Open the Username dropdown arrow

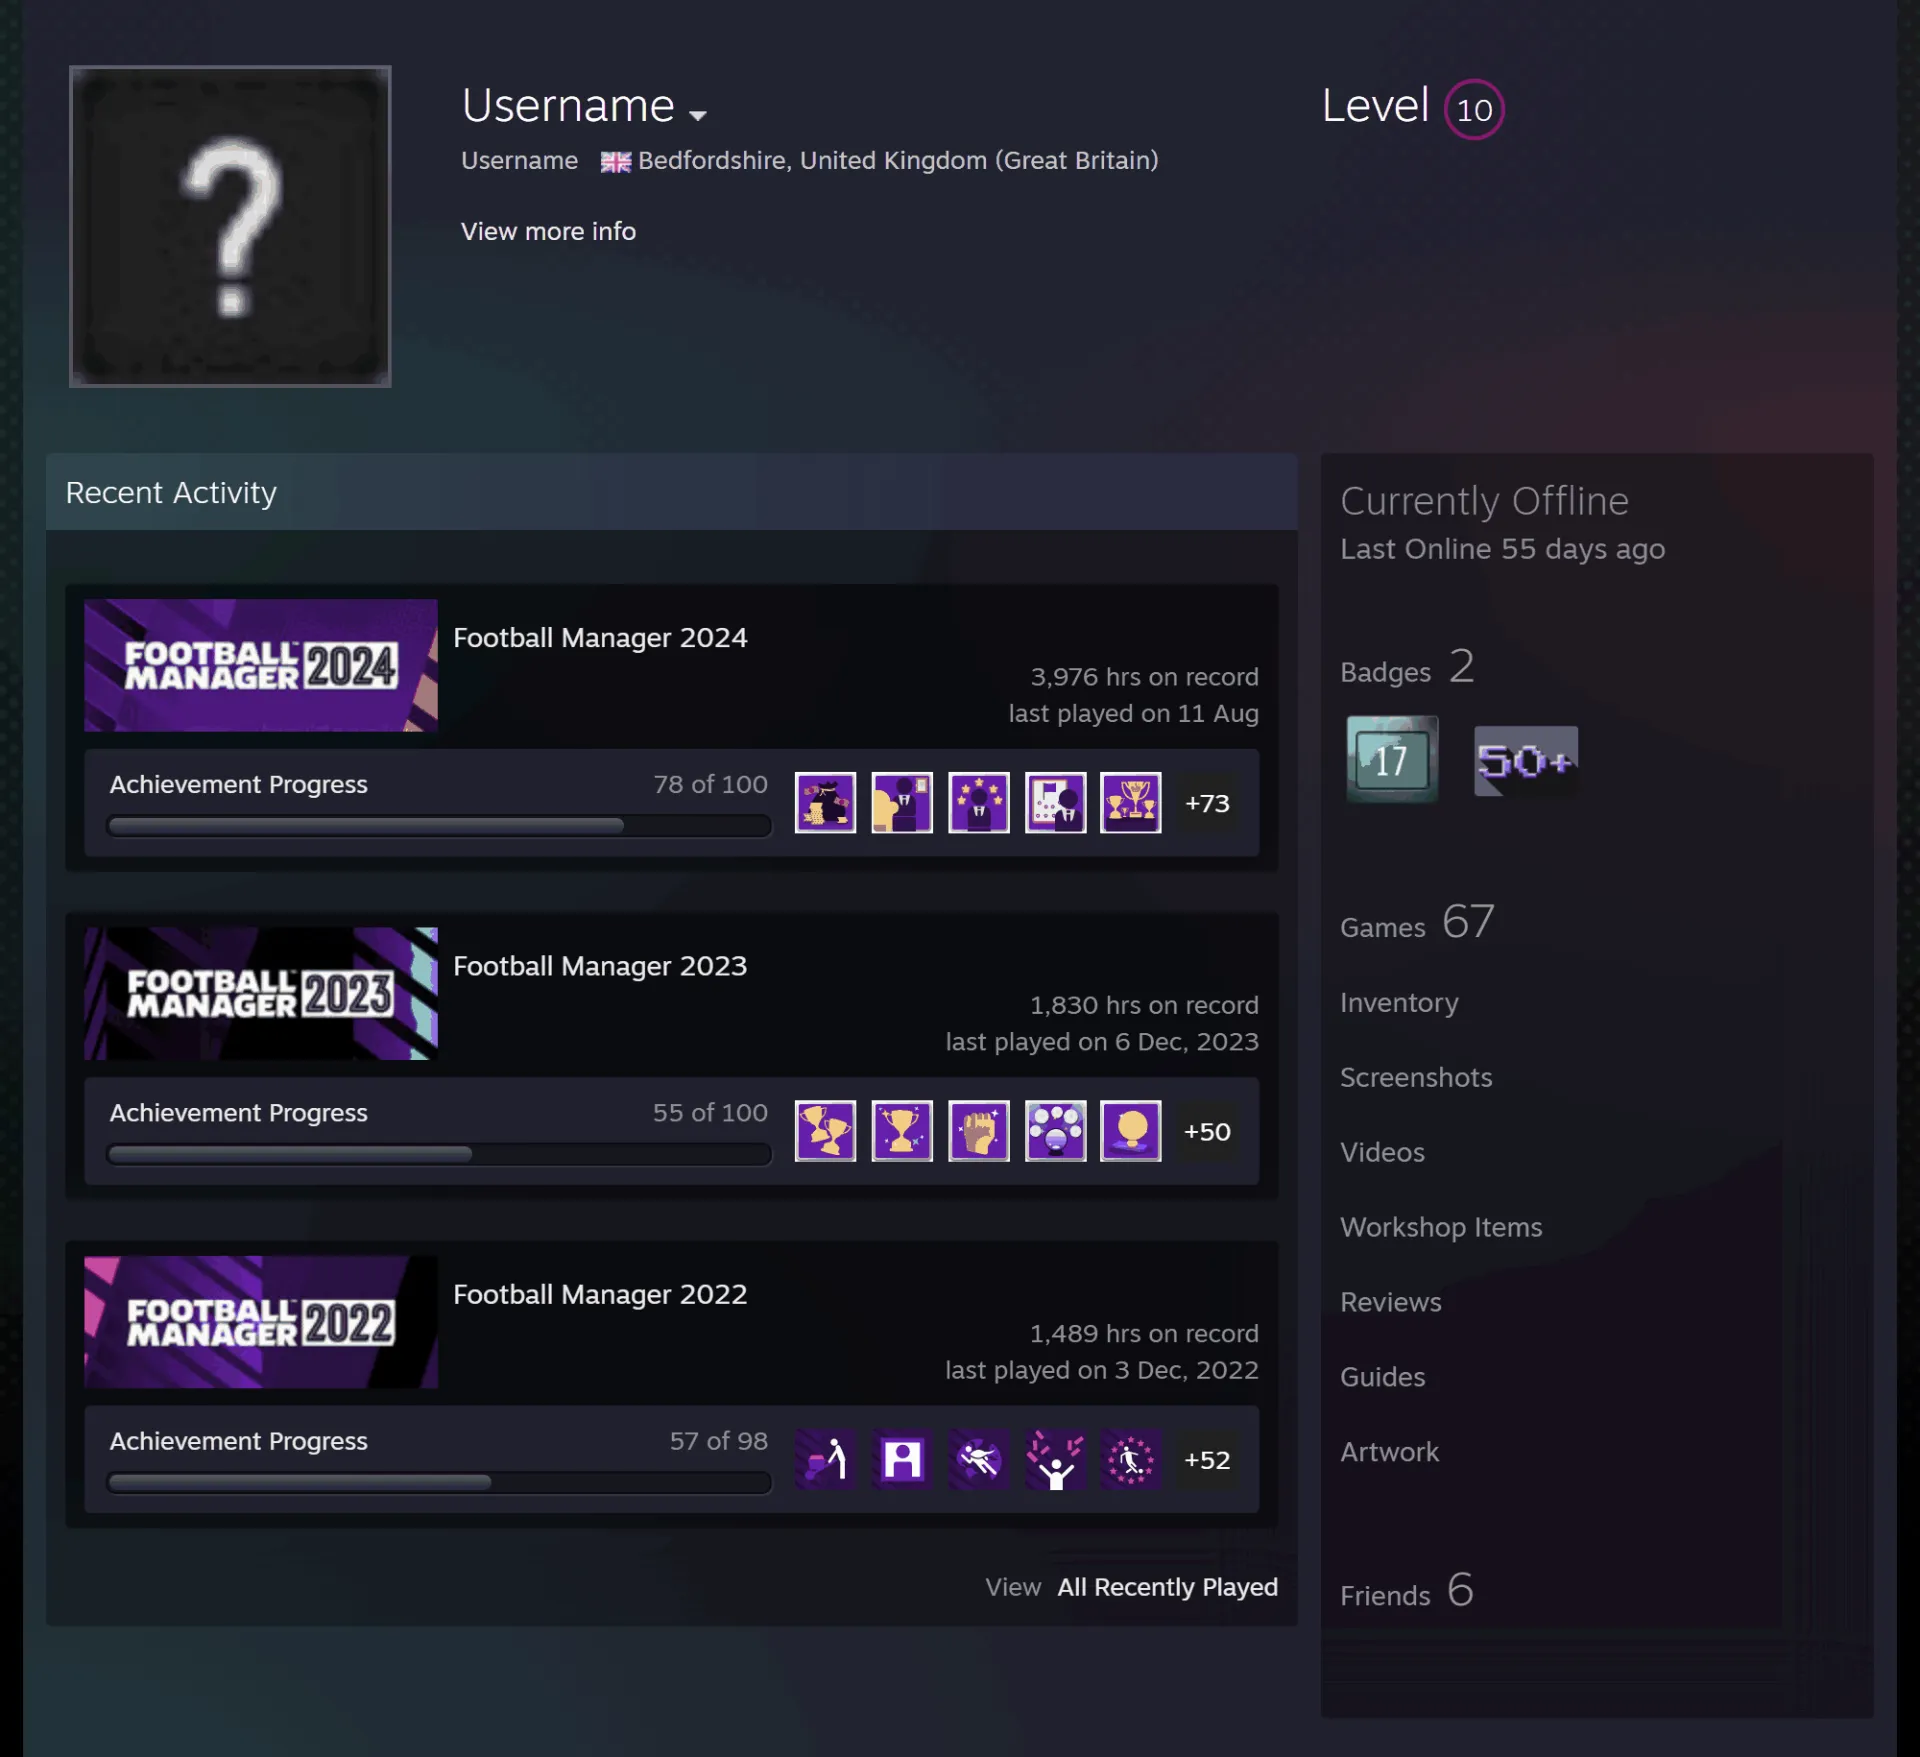pos(698,115)
